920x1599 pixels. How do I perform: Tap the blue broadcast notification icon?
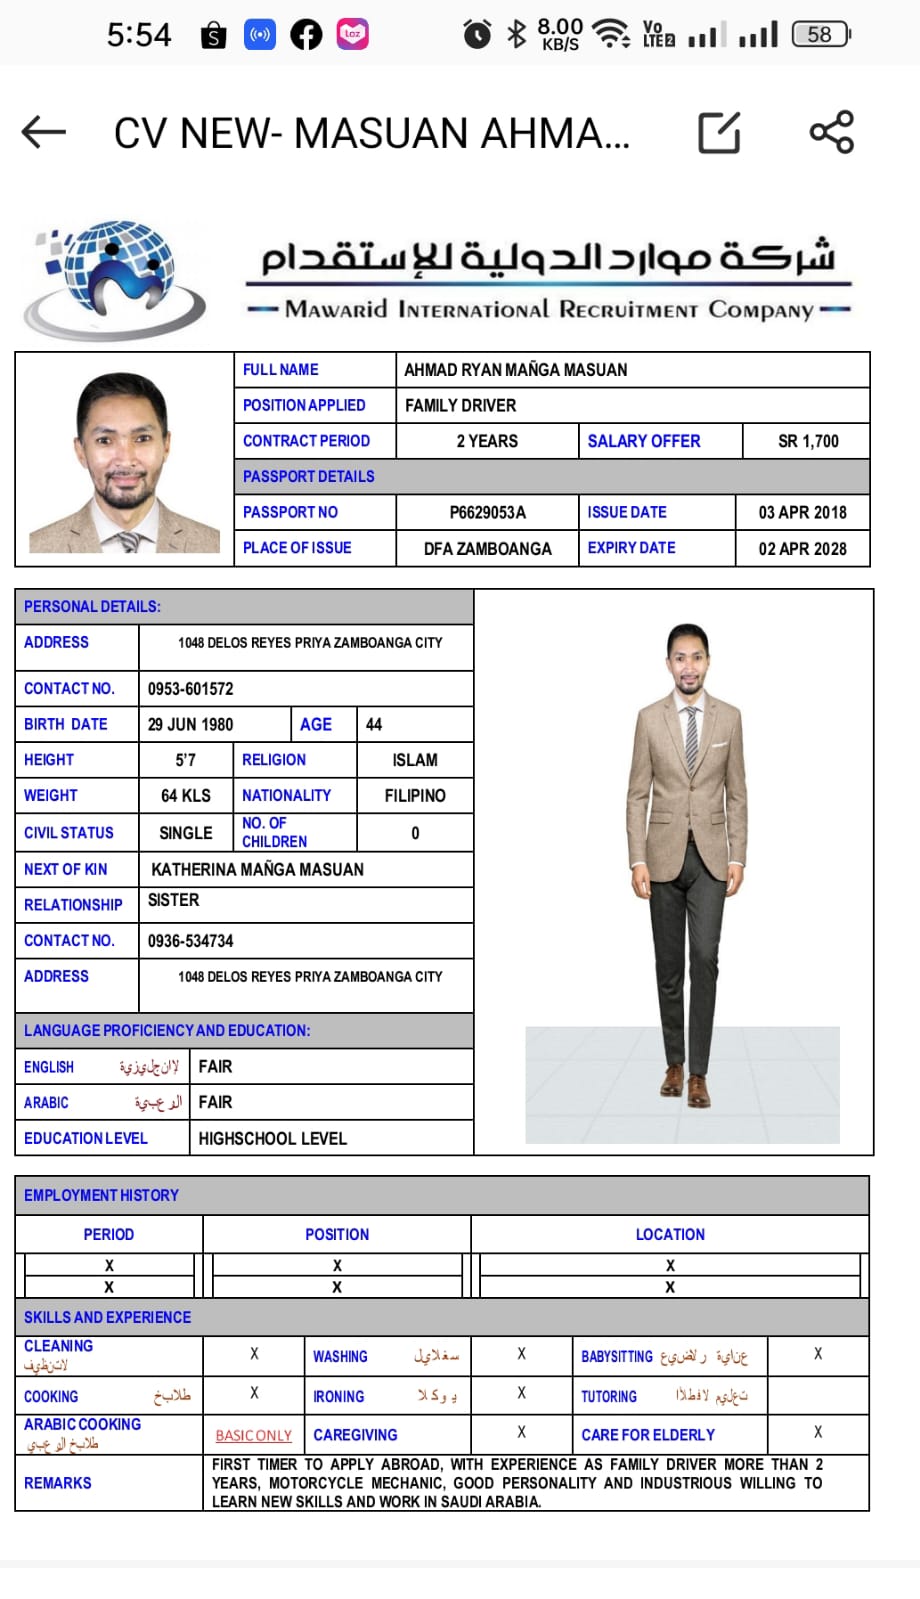pyautogui.click(x=260, y=35)
